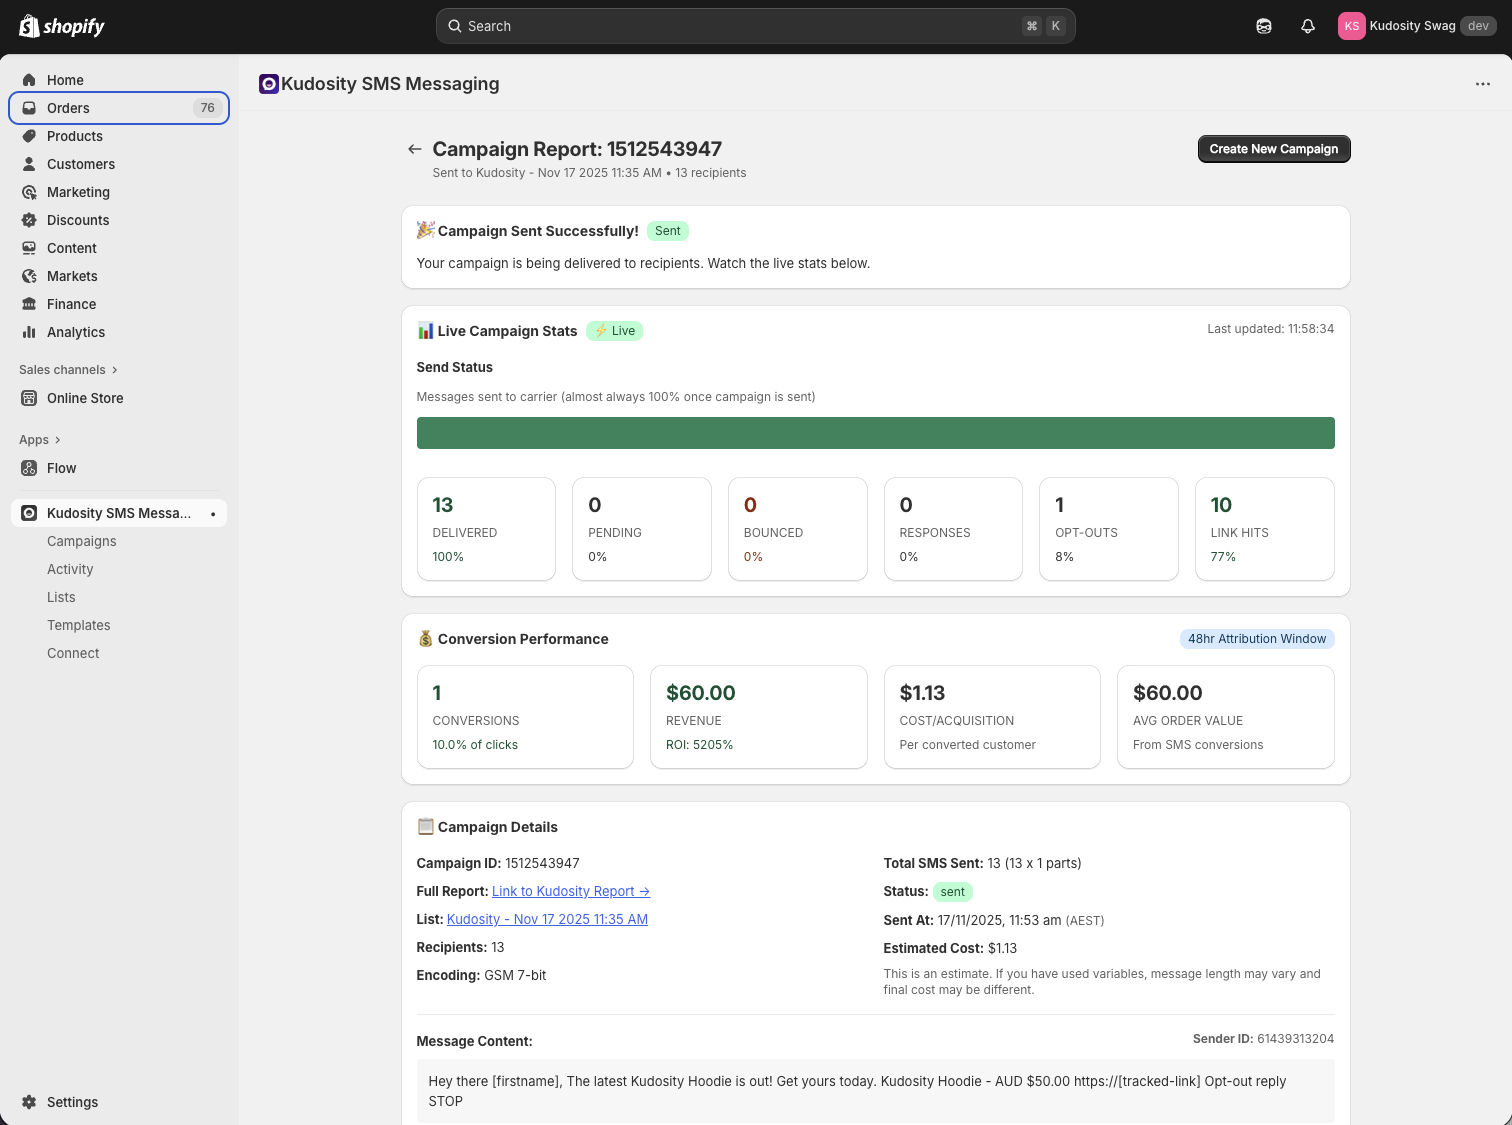Open the three-dots more actions menu
The width and height of the screenshot is (1512, 1125).
tap(1483, 84)
